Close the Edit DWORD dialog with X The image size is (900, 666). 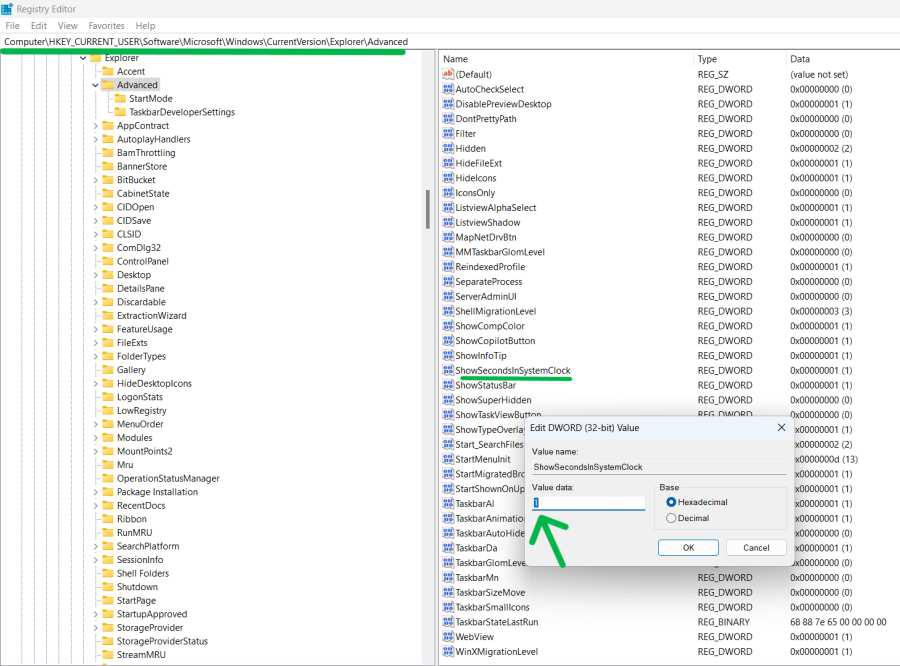[781, 428]
